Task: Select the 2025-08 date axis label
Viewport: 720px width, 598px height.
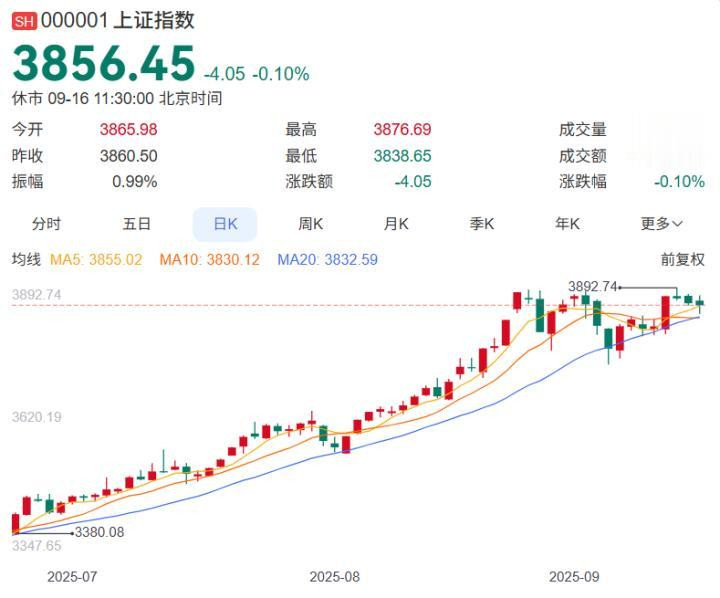Action: click(x=334, y=577)
